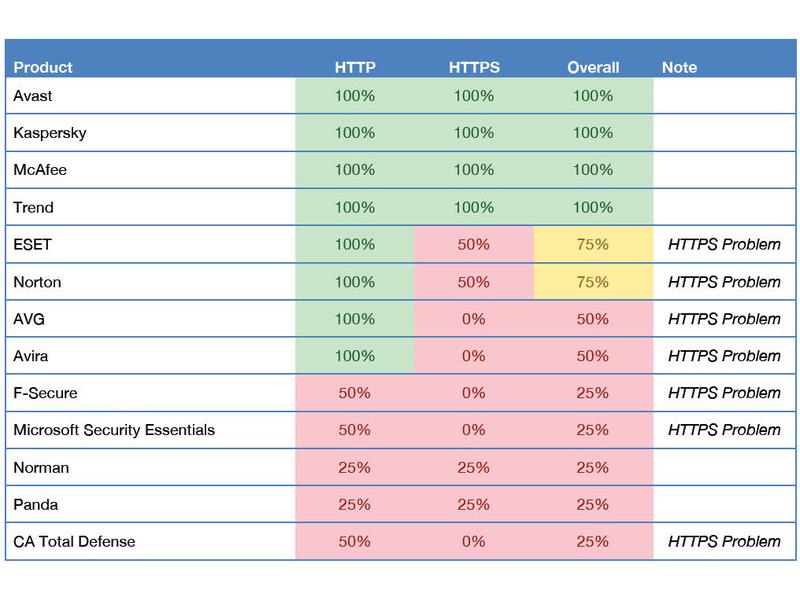Click the CA Total Defense label
Screen dimensions: 800x600
74,541
